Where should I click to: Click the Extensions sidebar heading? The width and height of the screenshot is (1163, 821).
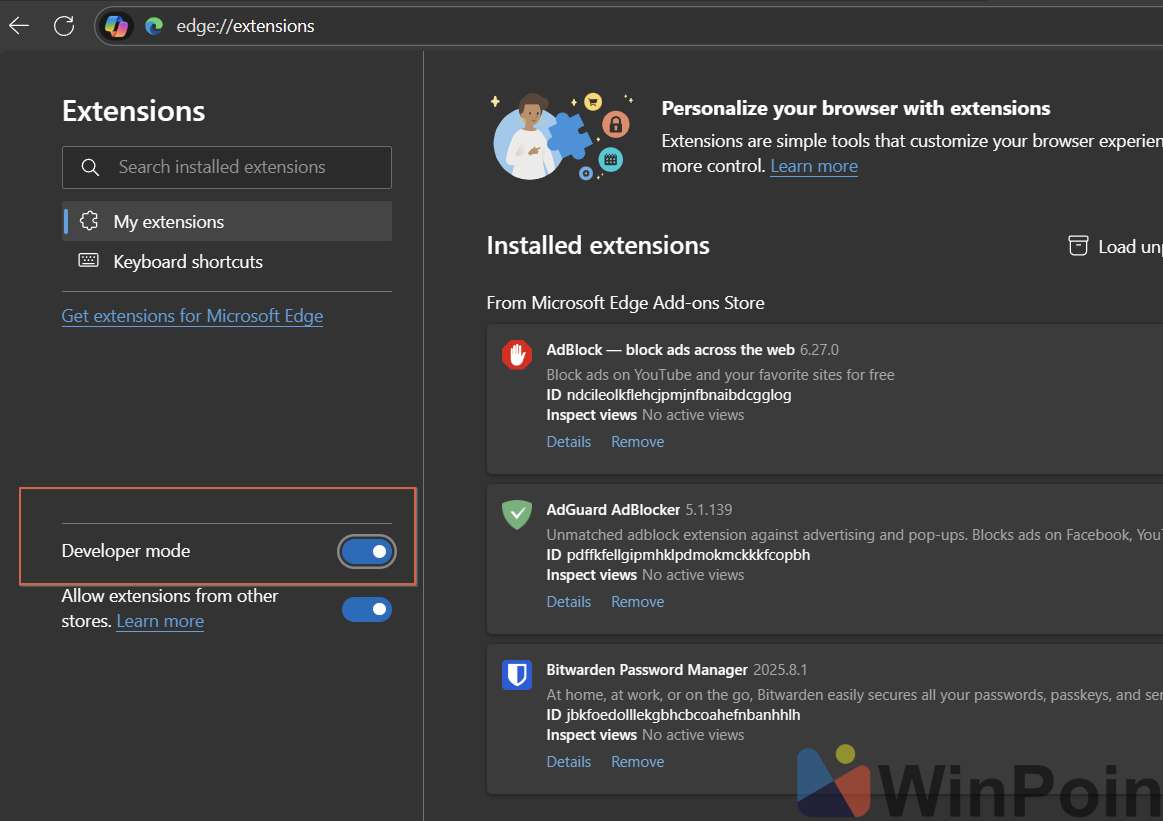[x=134, y=111]
